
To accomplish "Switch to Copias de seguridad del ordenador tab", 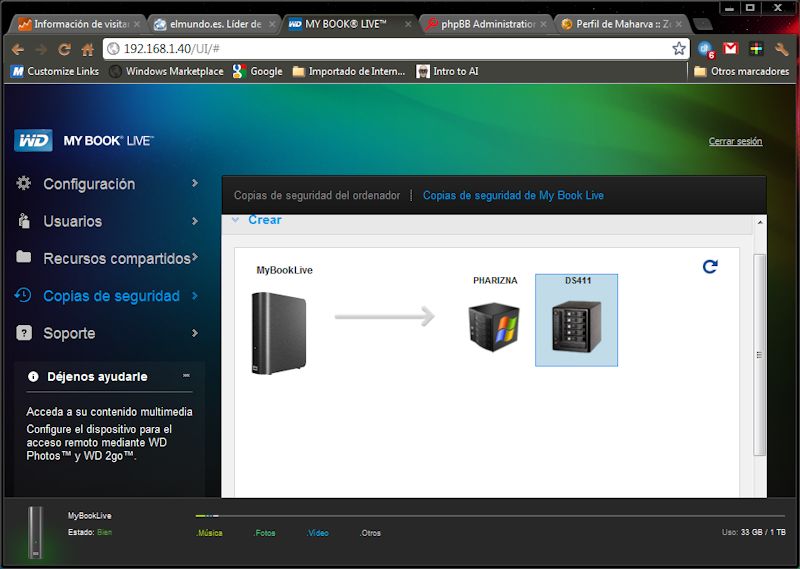I will pos(317,195).
